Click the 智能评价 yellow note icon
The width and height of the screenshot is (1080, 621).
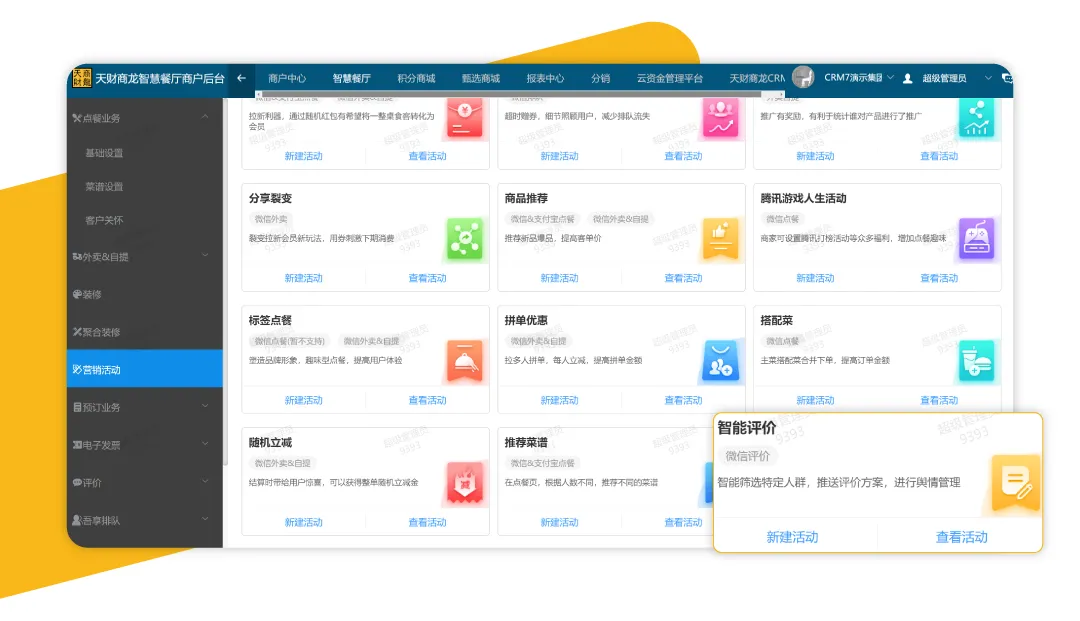[1016, 482]
